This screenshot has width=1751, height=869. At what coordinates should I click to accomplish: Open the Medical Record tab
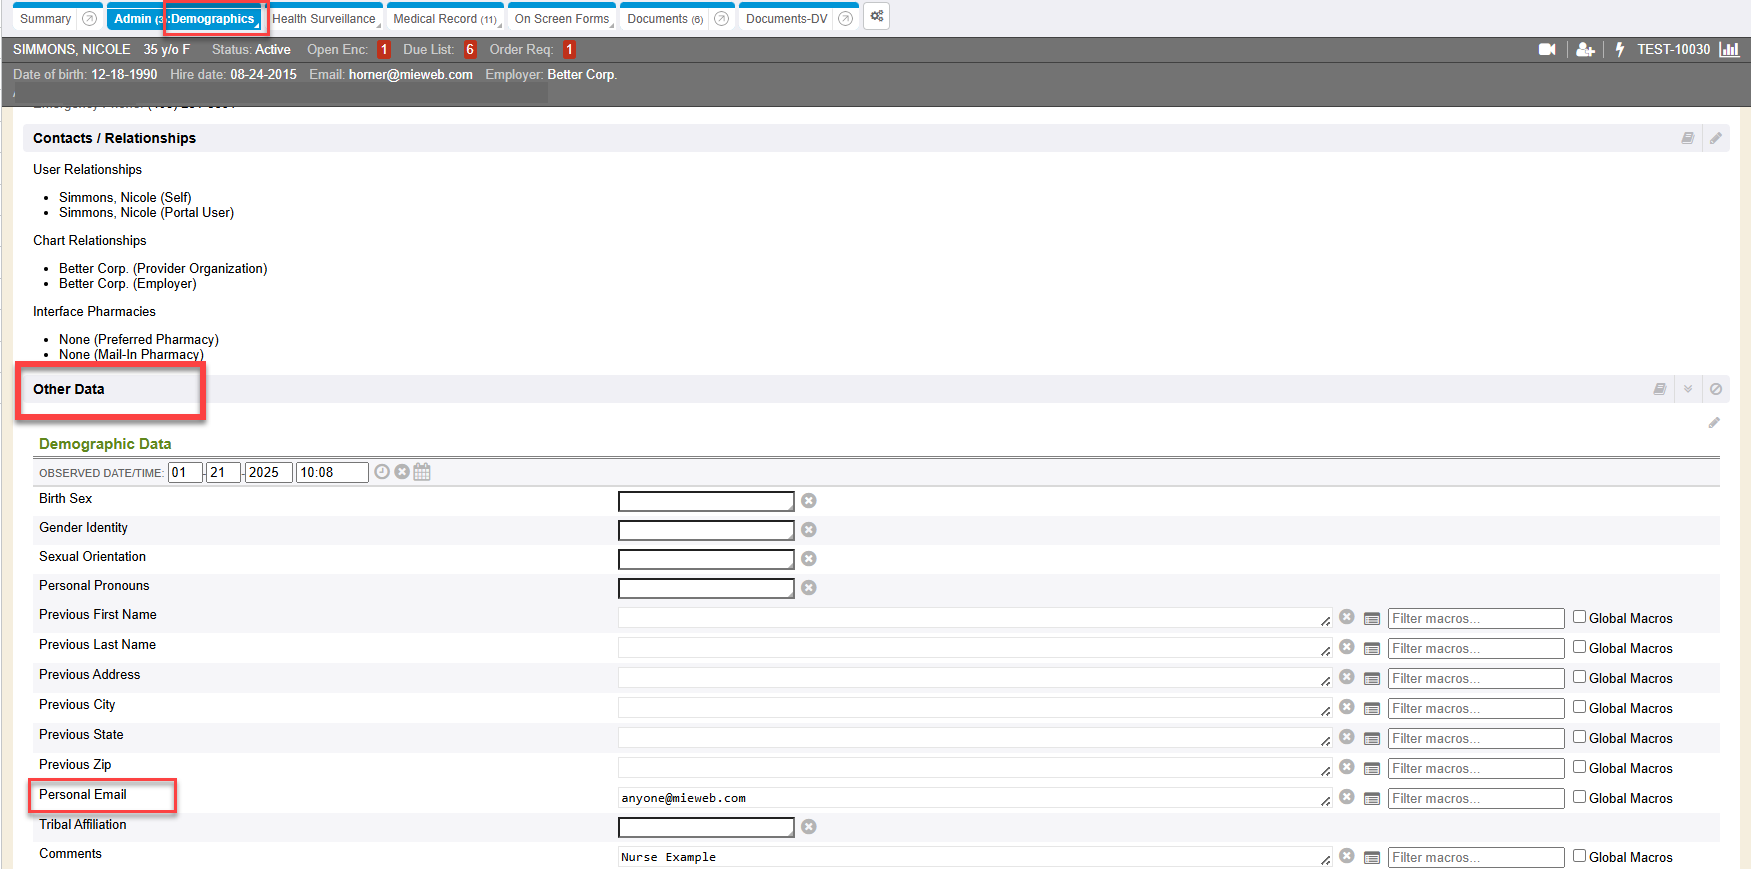coord(444,19)
